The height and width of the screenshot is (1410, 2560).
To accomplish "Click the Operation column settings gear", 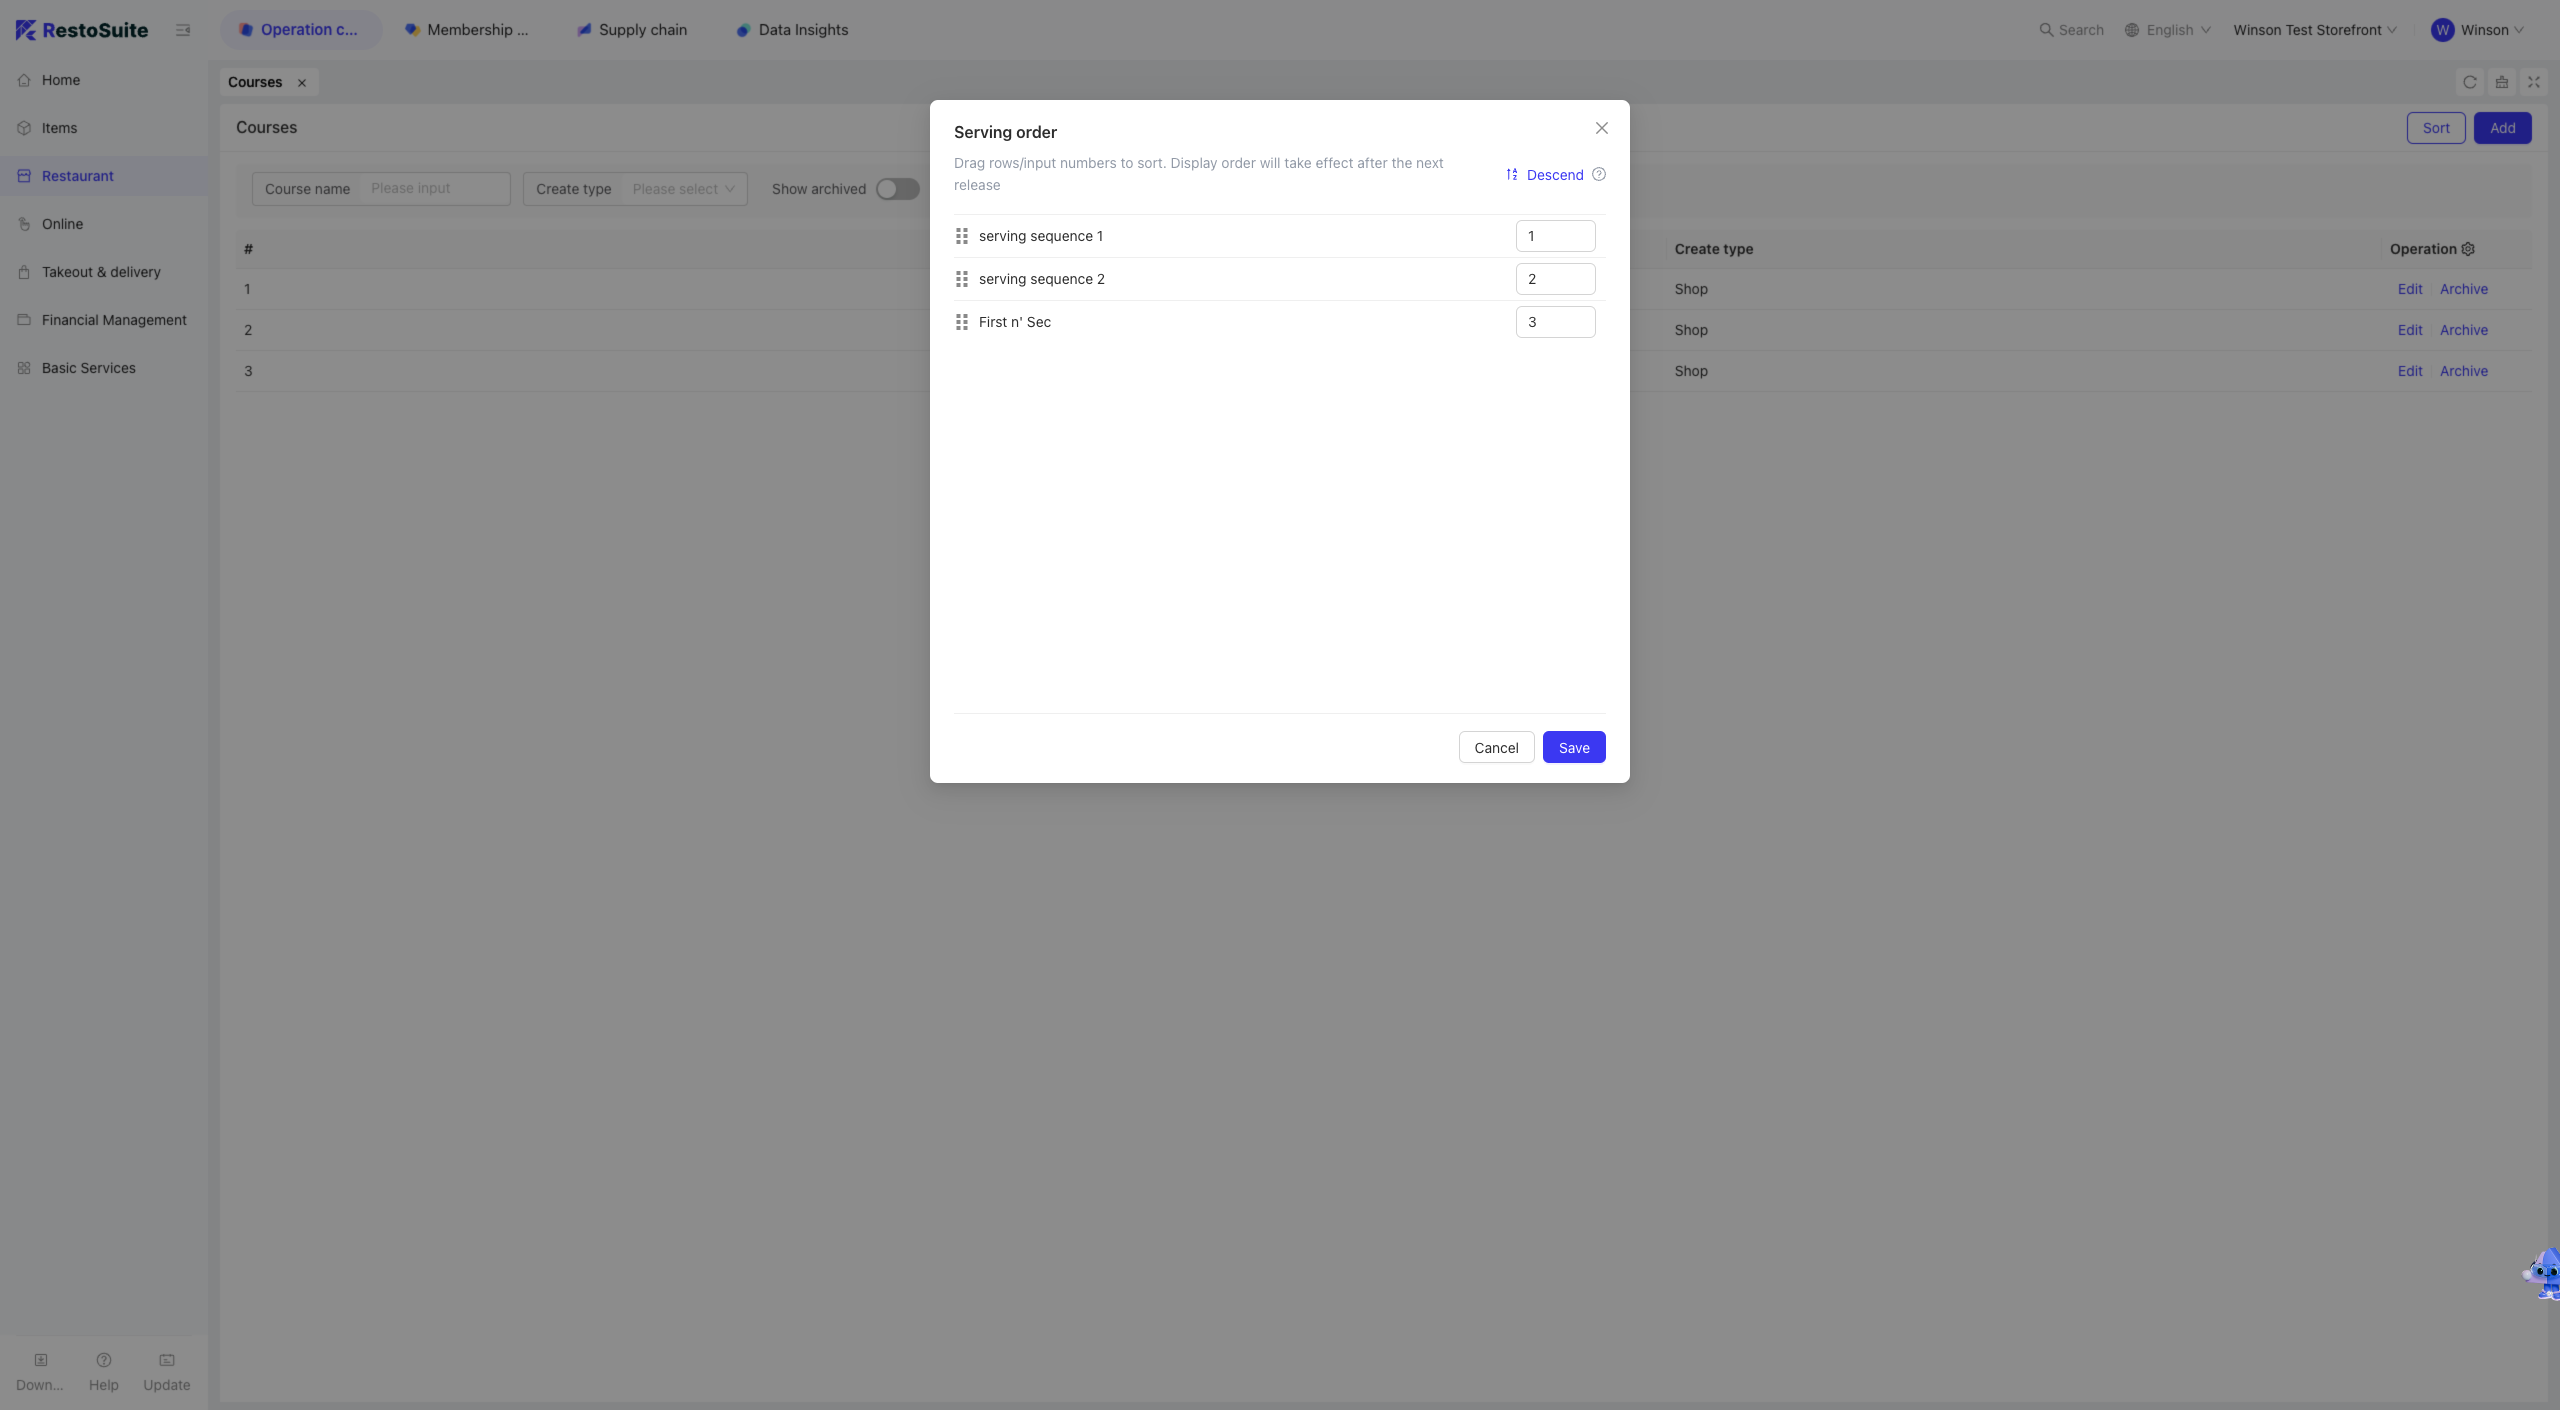I will coord(2468,249).
